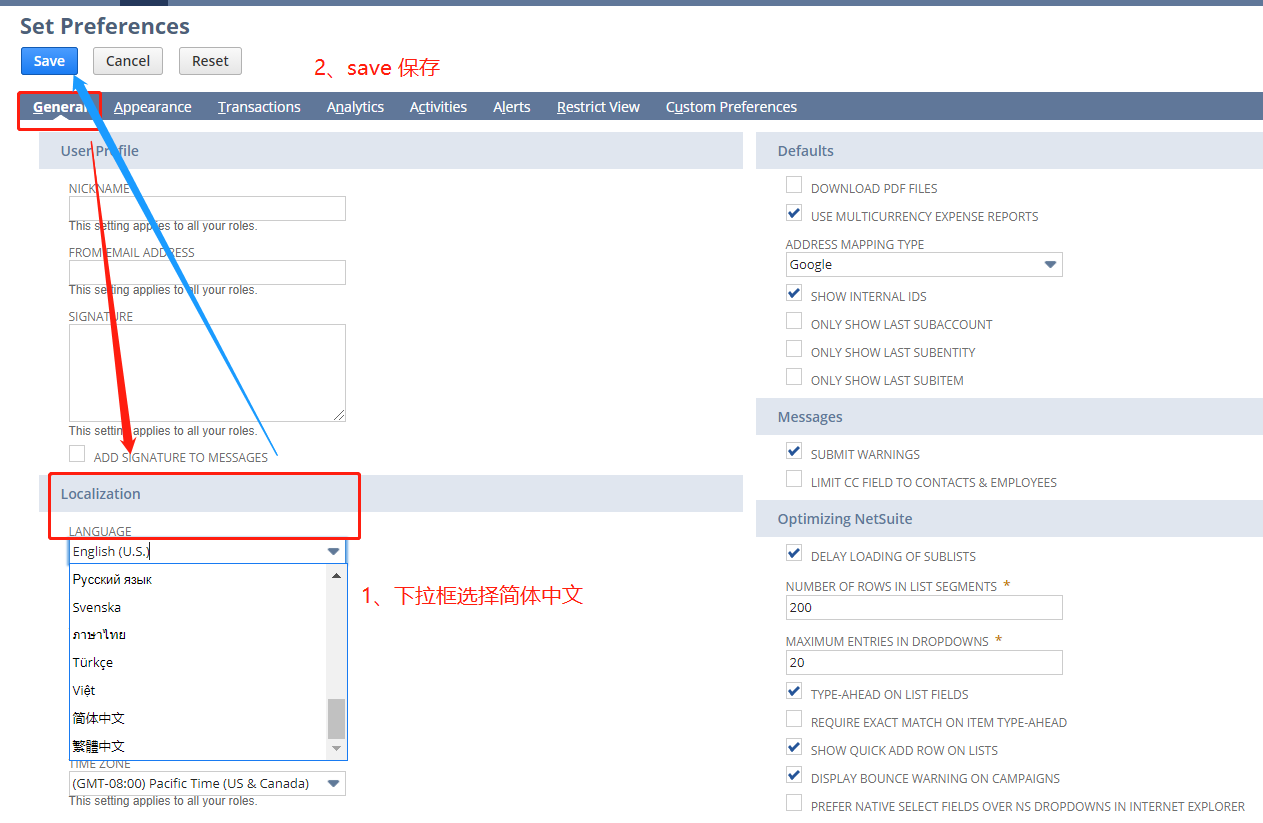The width and height of the screenshot is (1263, 823).
Task: Select Türkçe from the open dropdown list
Action: [x=92, y=662]
